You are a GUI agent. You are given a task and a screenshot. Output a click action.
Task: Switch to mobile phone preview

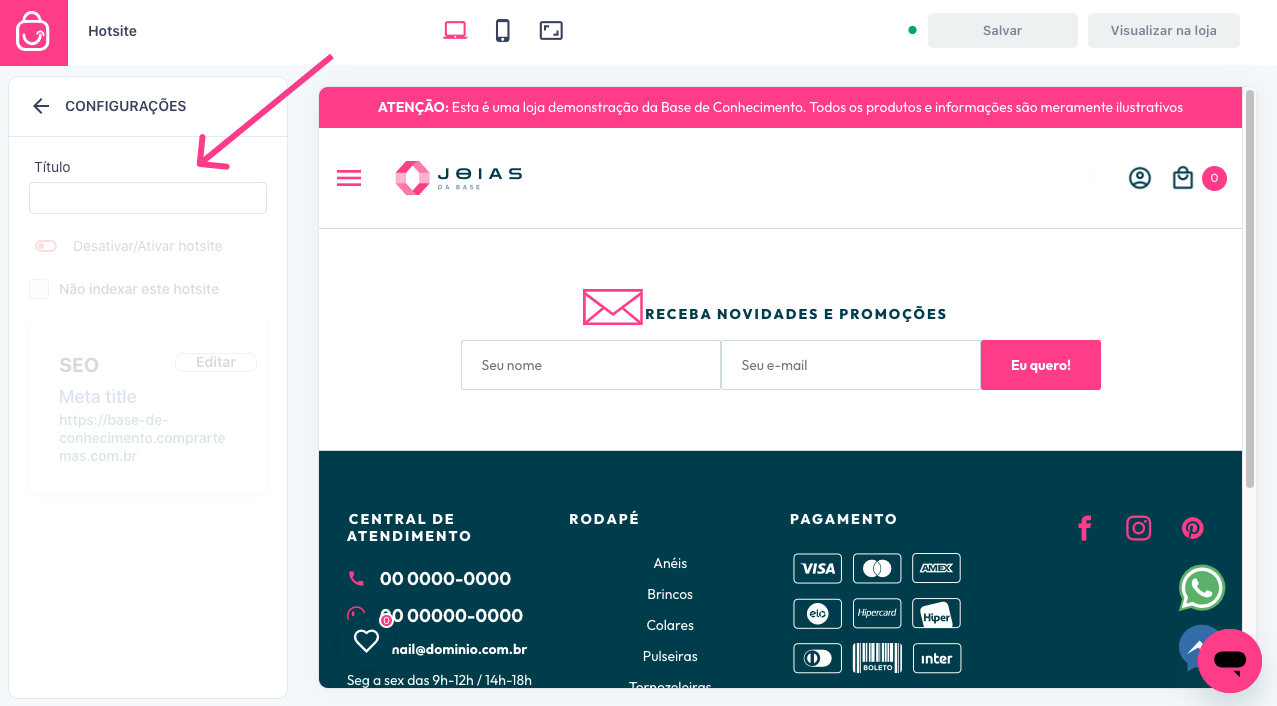point(503,30)
